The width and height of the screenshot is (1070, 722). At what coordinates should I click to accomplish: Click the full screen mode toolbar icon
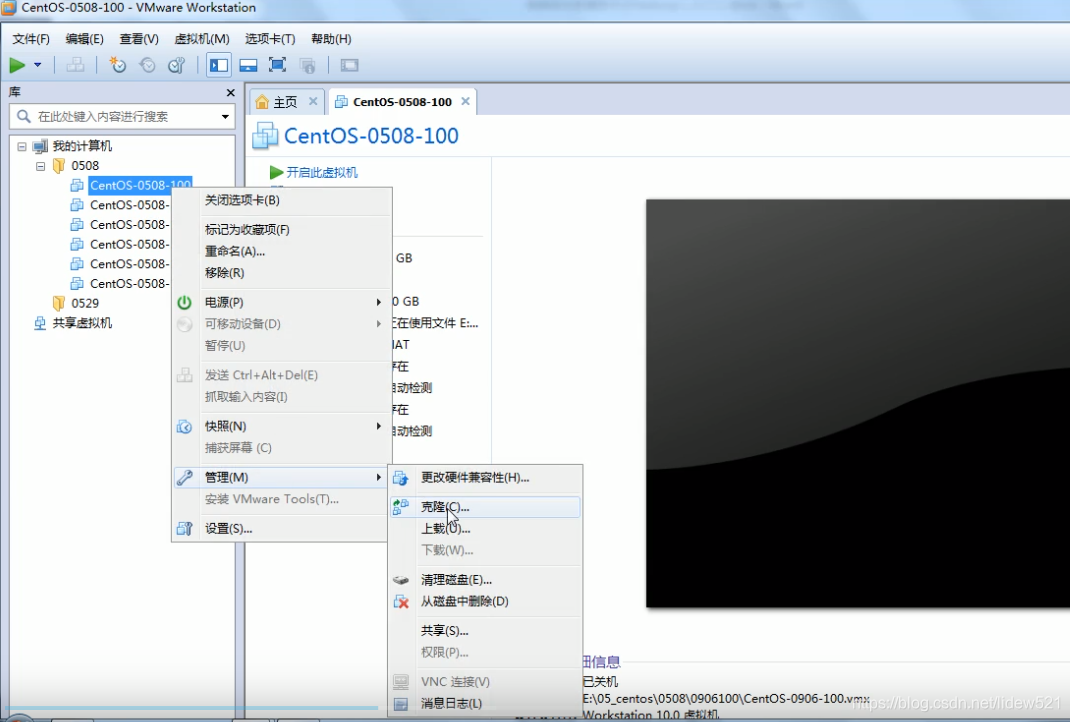277,66
